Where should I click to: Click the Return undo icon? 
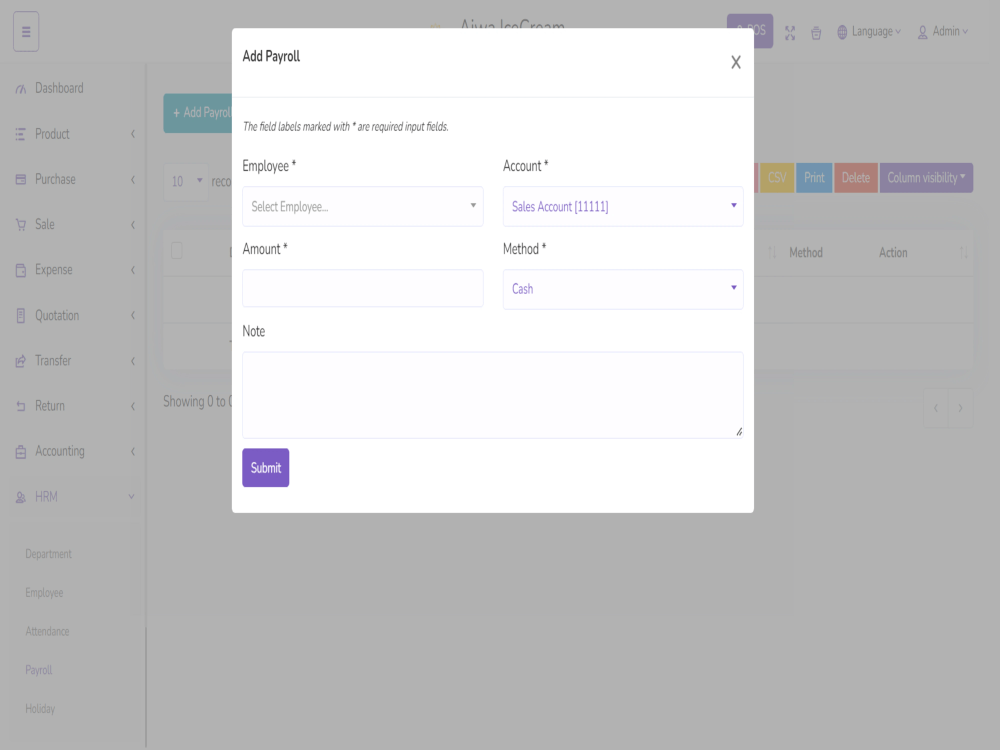(20, 406)
